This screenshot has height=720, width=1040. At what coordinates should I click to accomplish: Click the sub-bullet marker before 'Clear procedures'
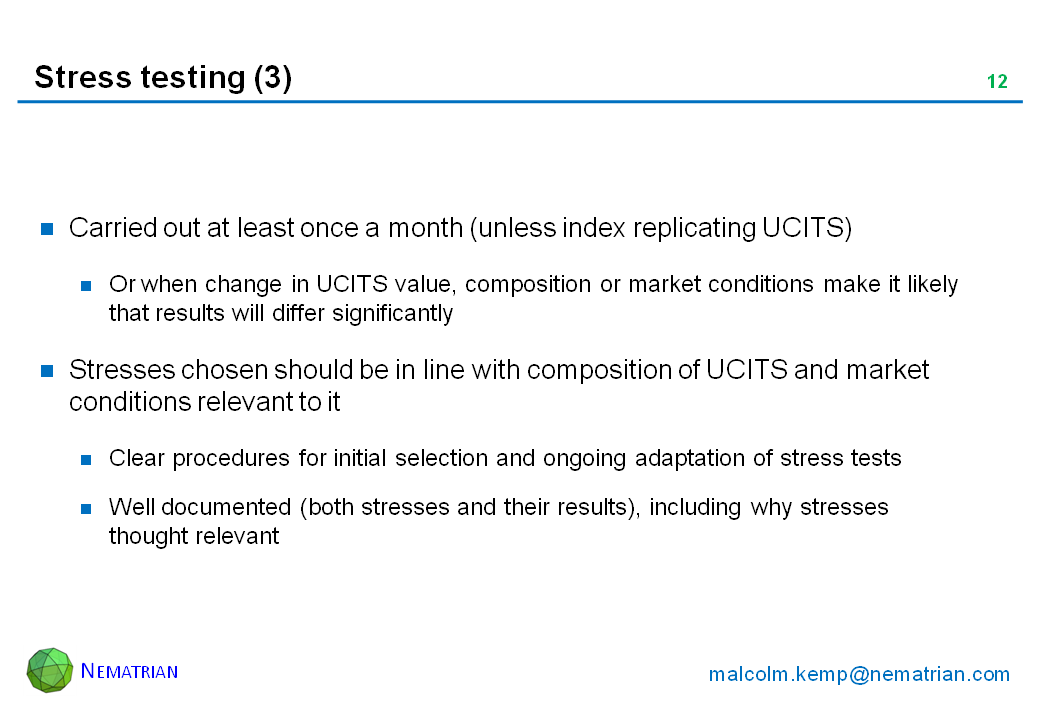click(88, 459)
